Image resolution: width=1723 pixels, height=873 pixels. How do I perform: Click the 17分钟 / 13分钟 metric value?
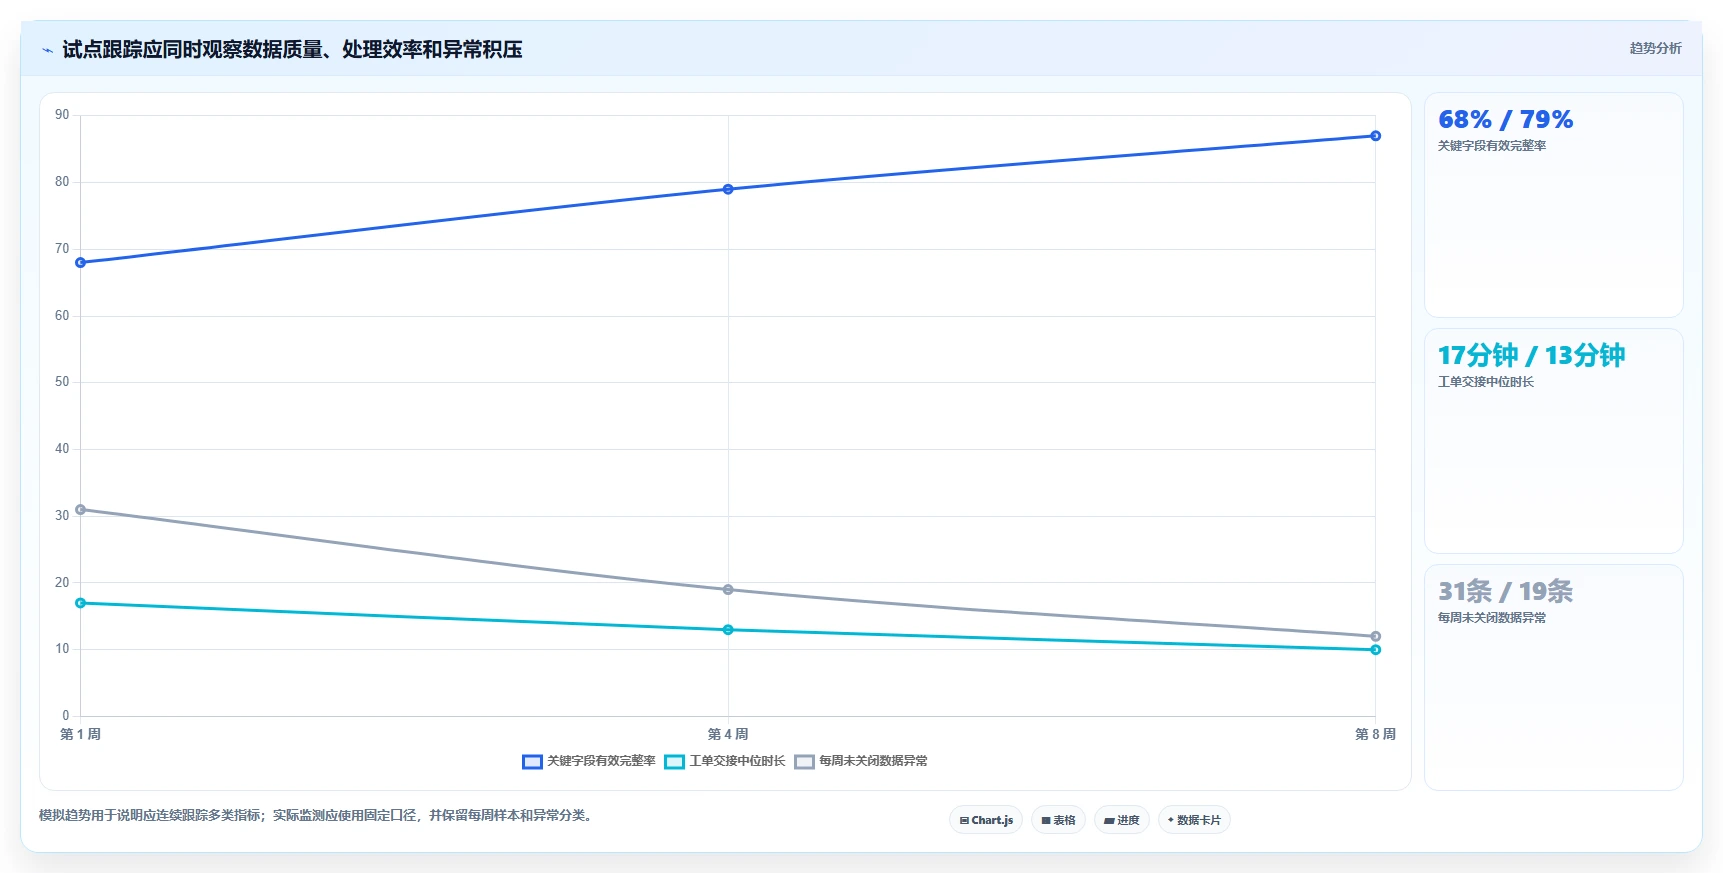click(1531, 355)
